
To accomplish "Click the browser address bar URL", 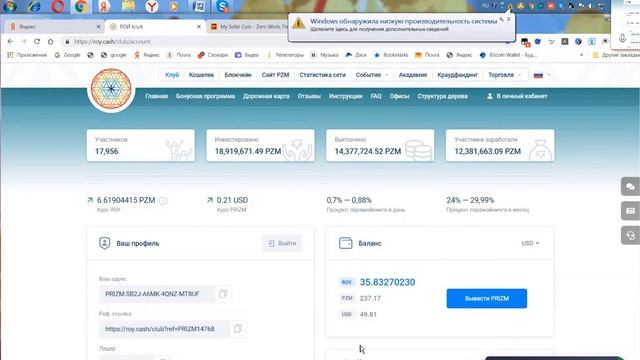I will click(x=112, y=42).
